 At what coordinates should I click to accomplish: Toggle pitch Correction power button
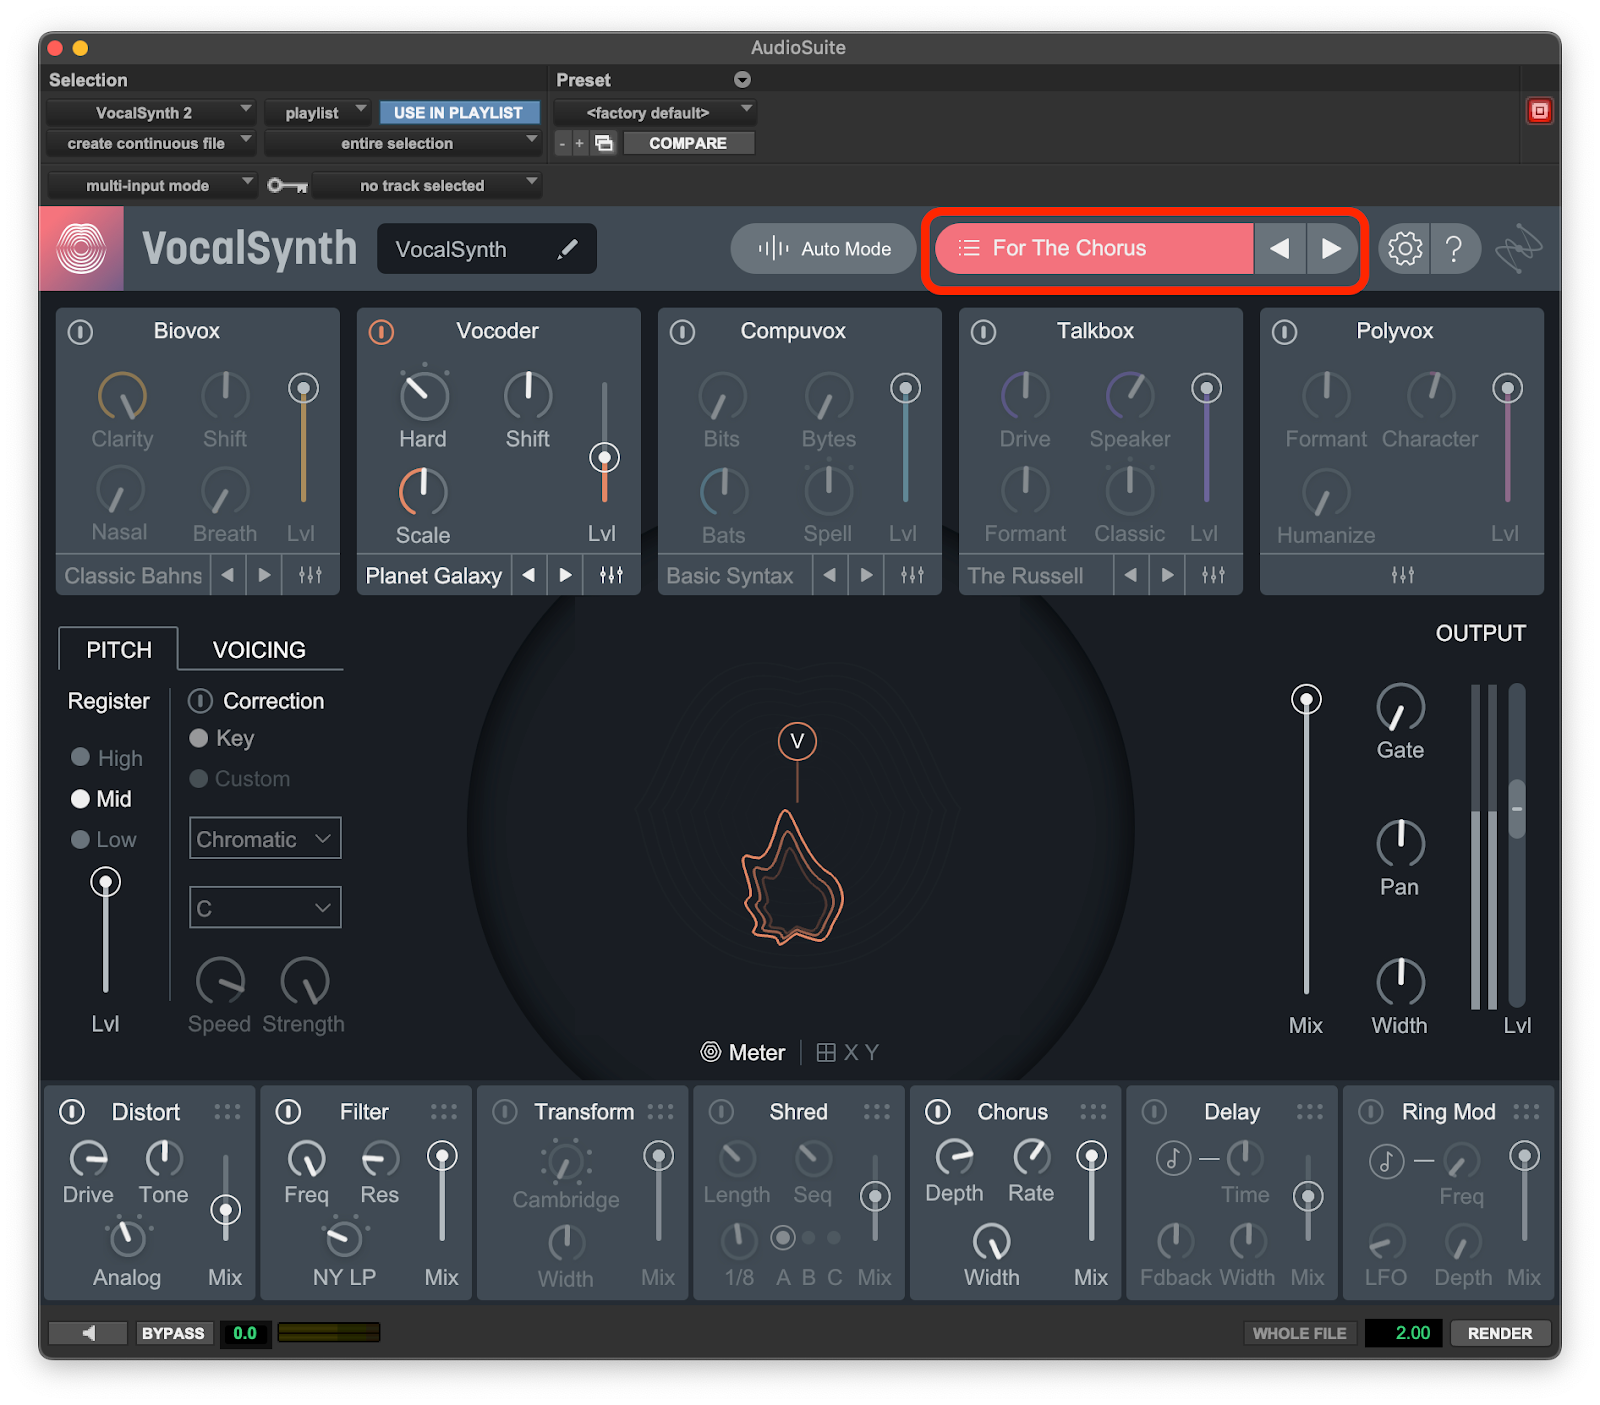tap(200, 701)
